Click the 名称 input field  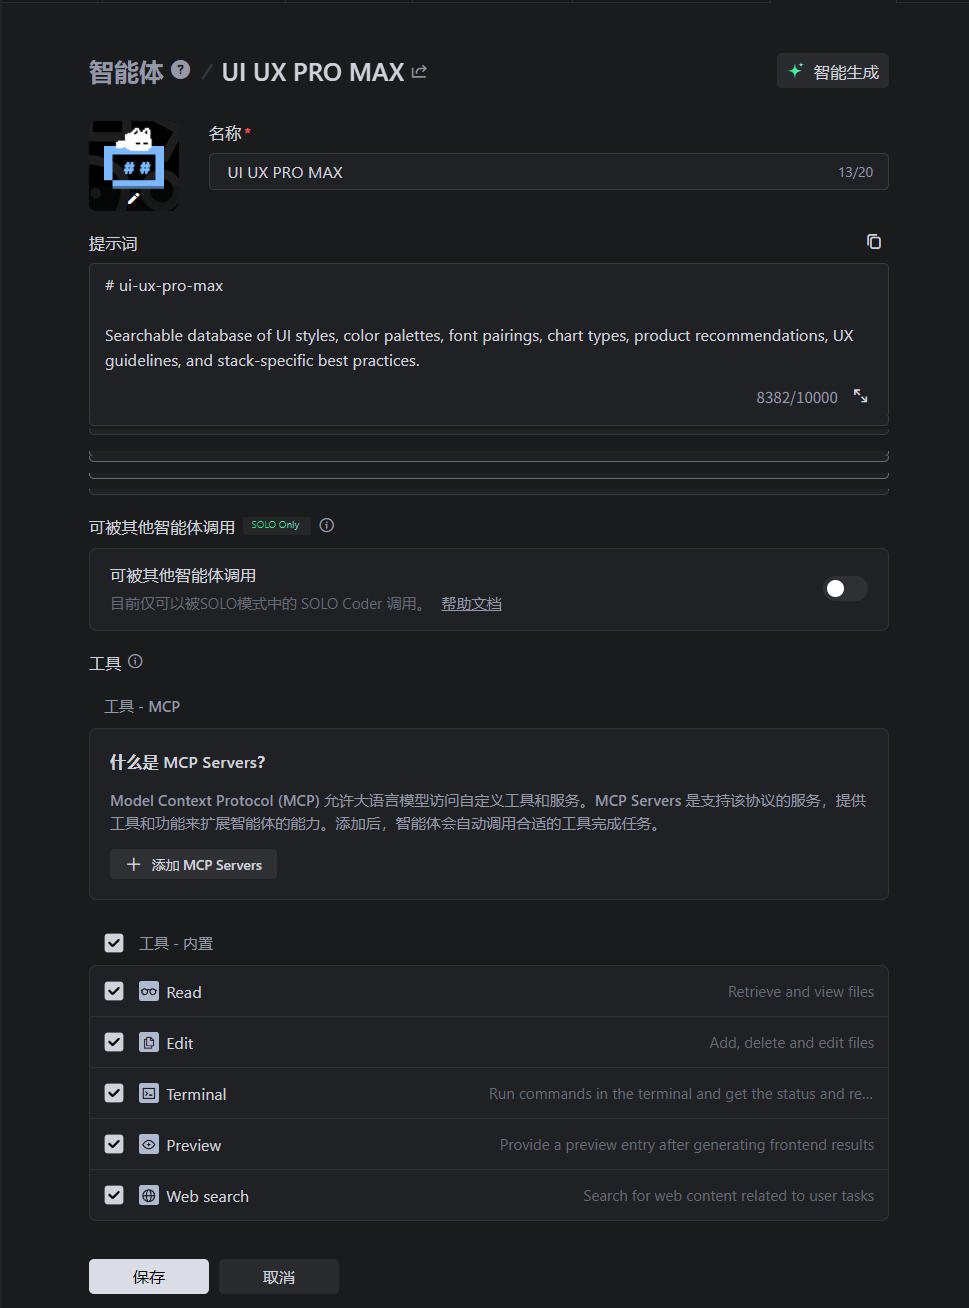click(x=548, y=172)
